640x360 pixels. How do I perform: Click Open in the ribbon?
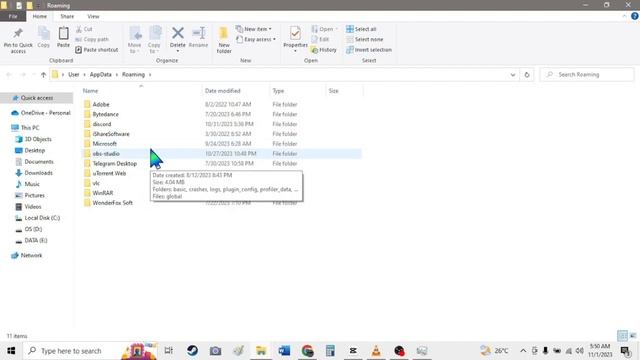pyautogui.click(x=324, y=29)
